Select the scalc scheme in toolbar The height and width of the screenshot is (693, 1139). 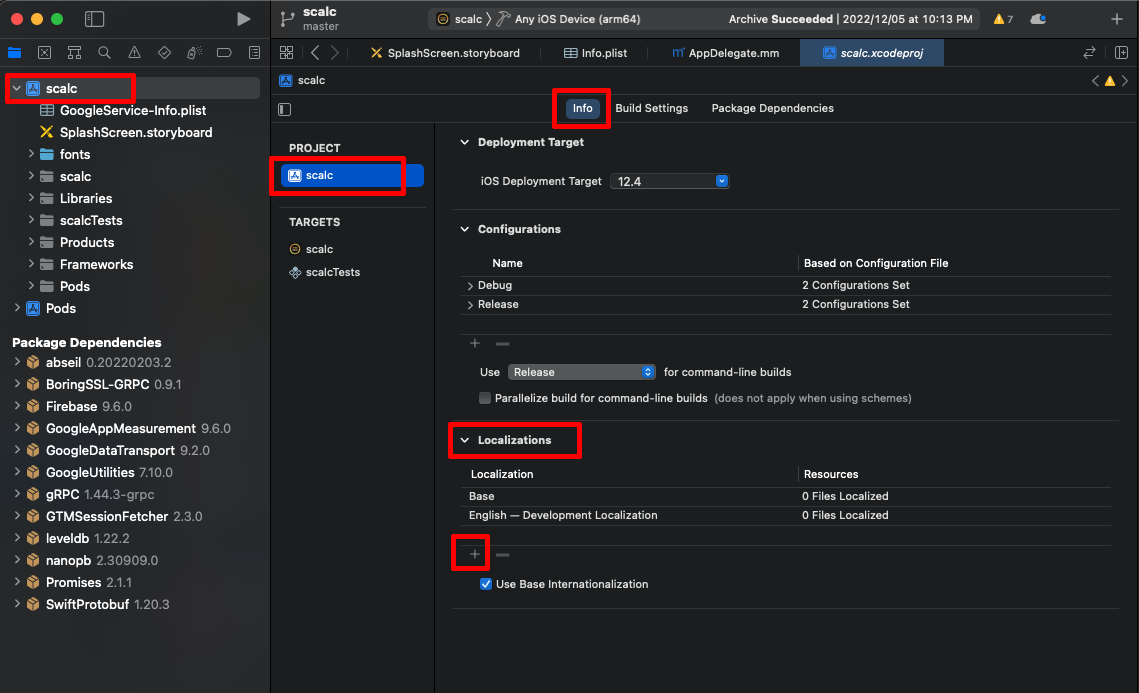[x=459, y=19]
